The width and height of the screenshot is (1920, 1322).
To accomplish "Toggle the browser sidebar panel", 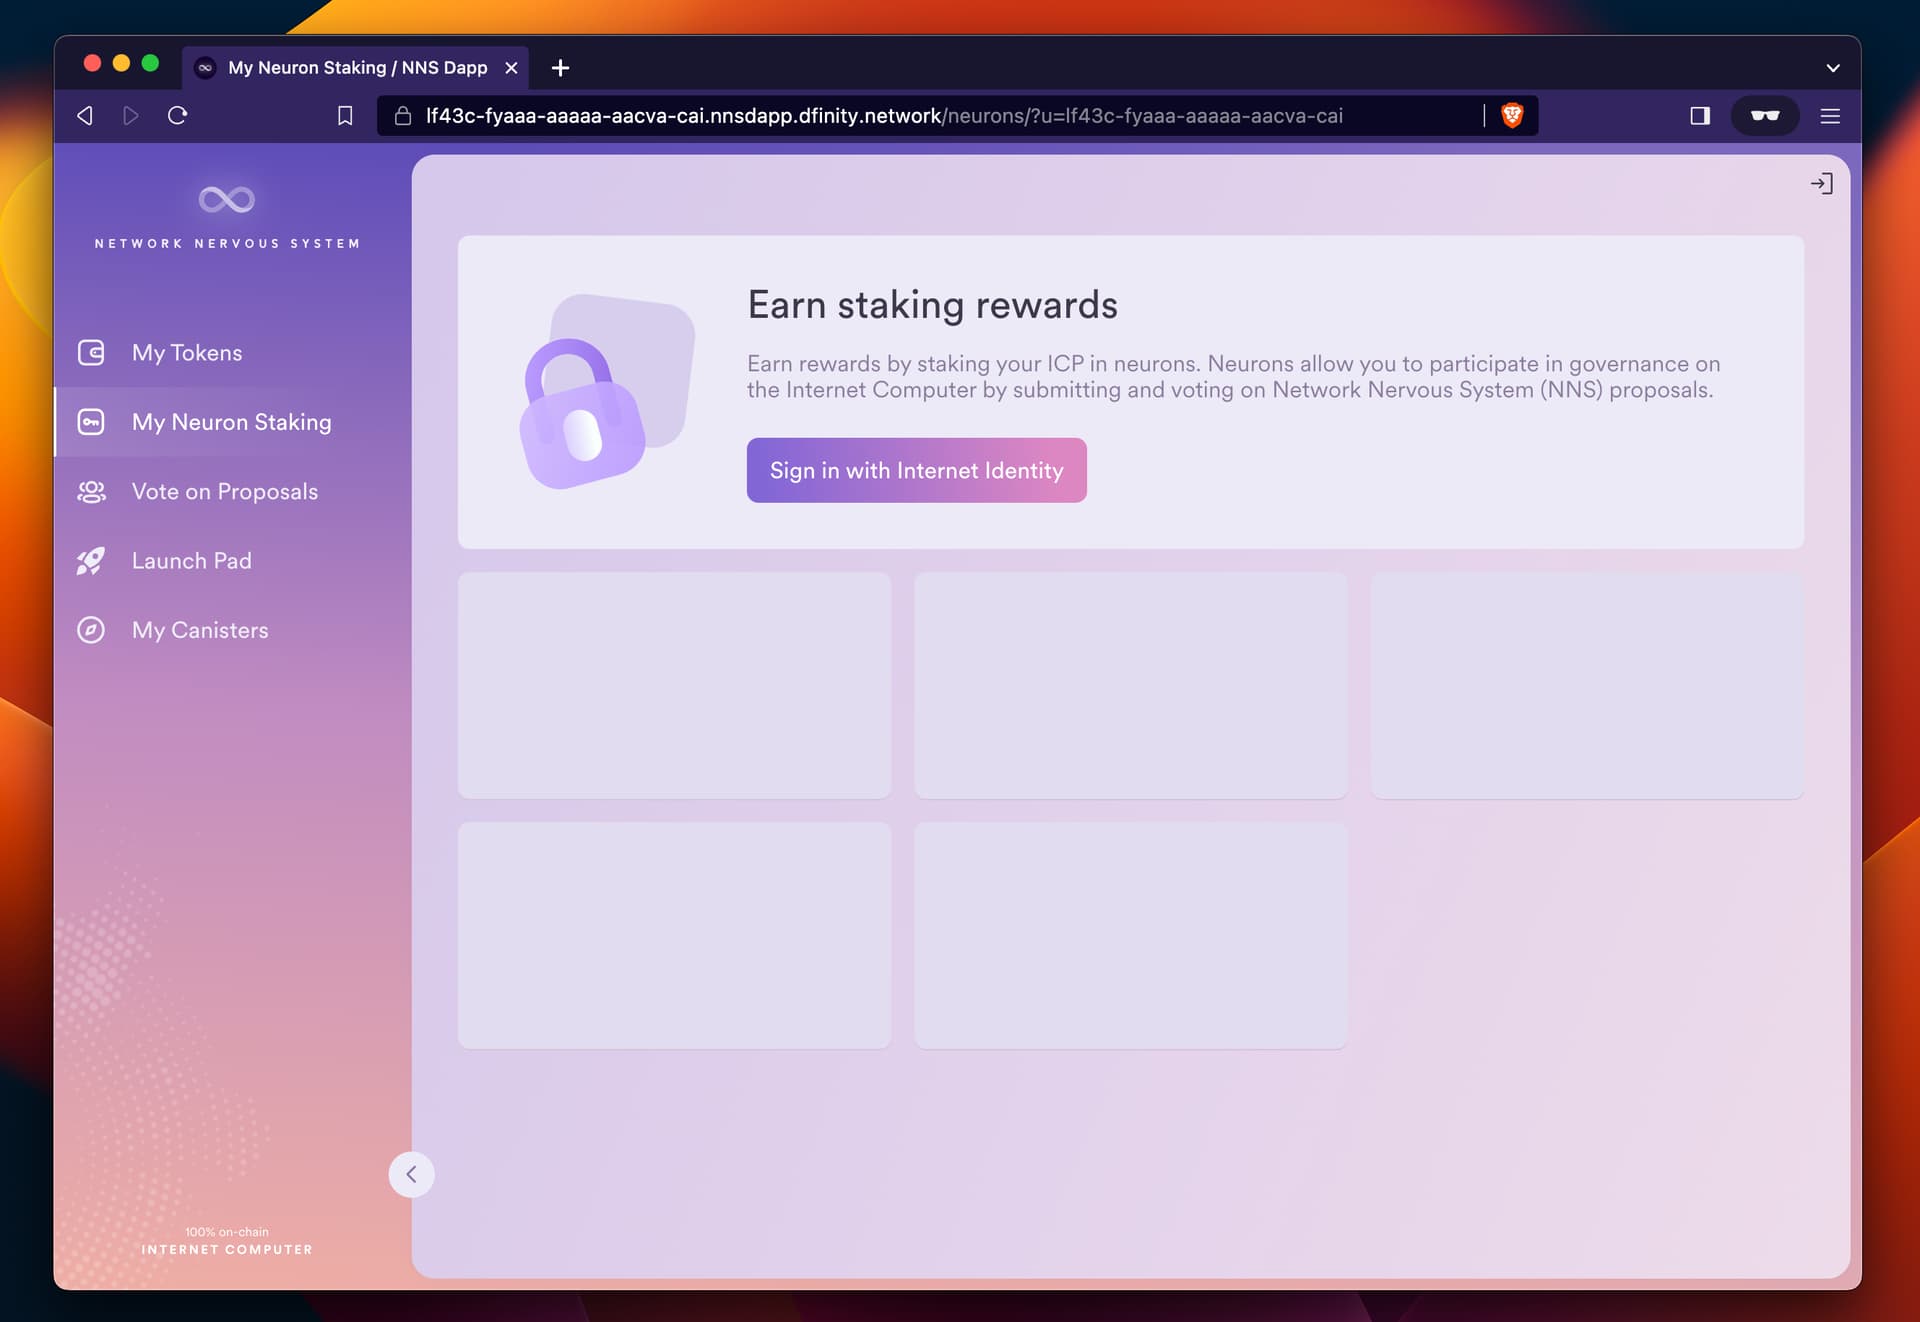I will [1700, 116].
